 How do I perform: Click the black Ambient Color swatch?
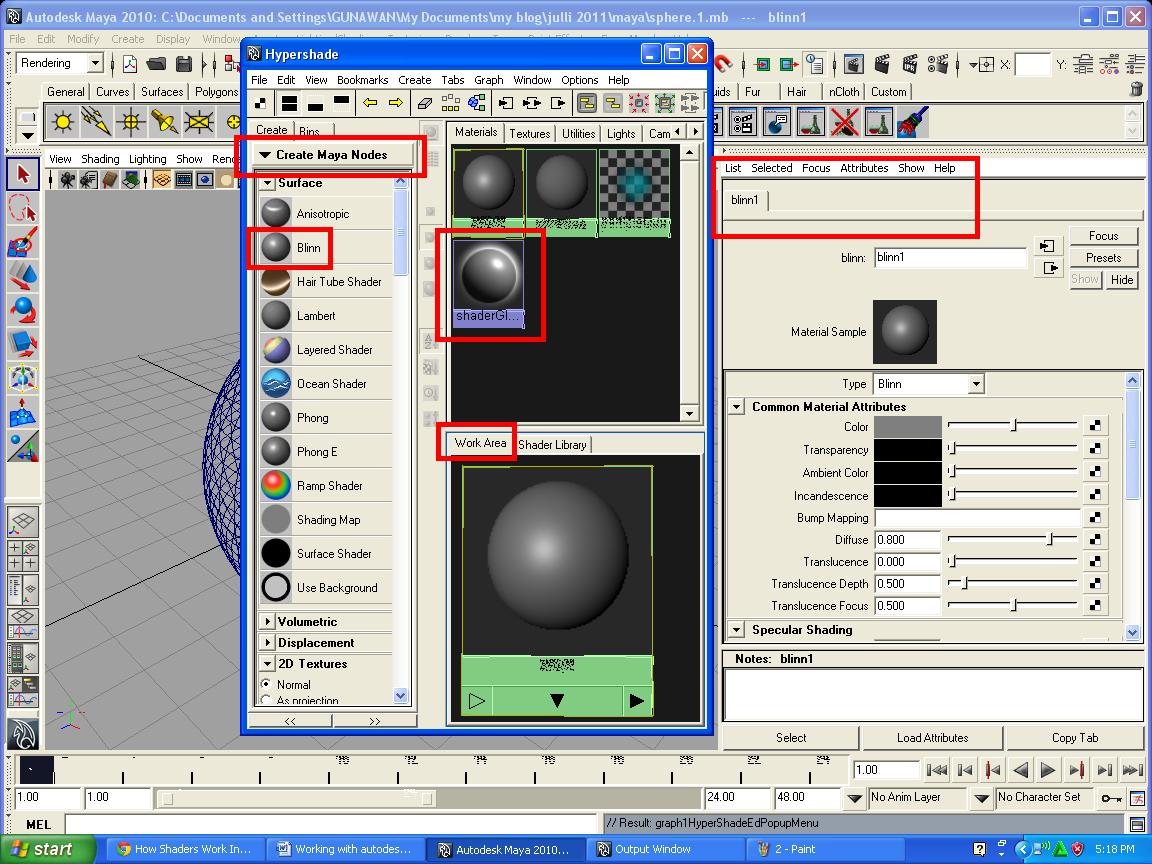point(908,472)
